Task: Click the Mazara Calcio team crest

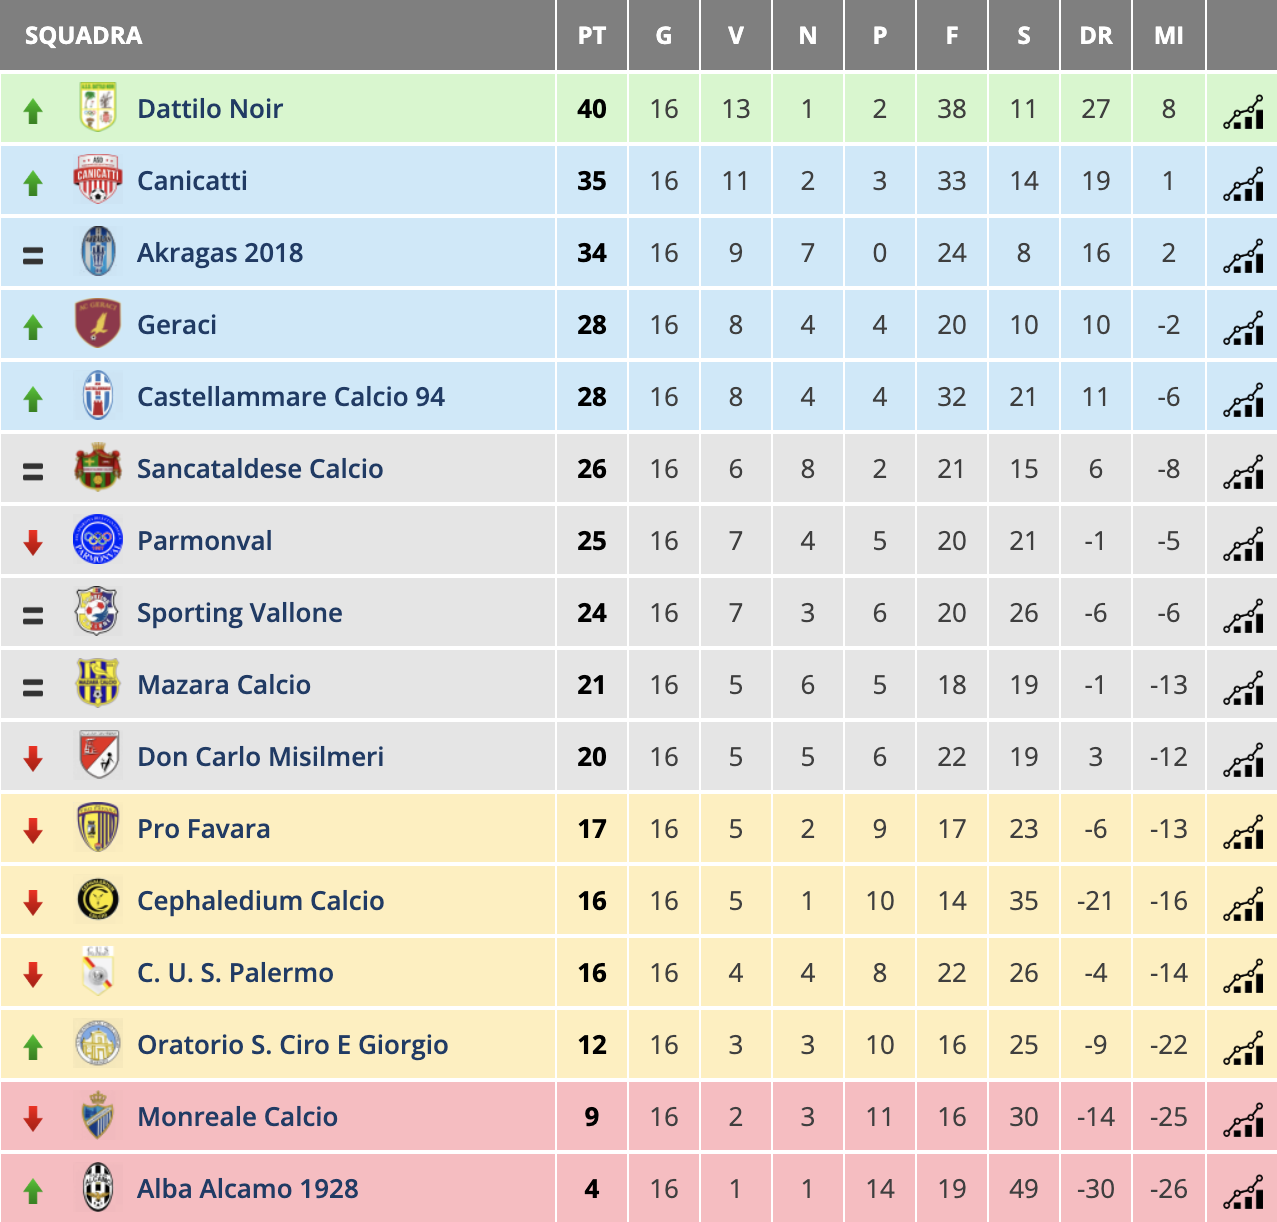Action: [x=98, y=684]
